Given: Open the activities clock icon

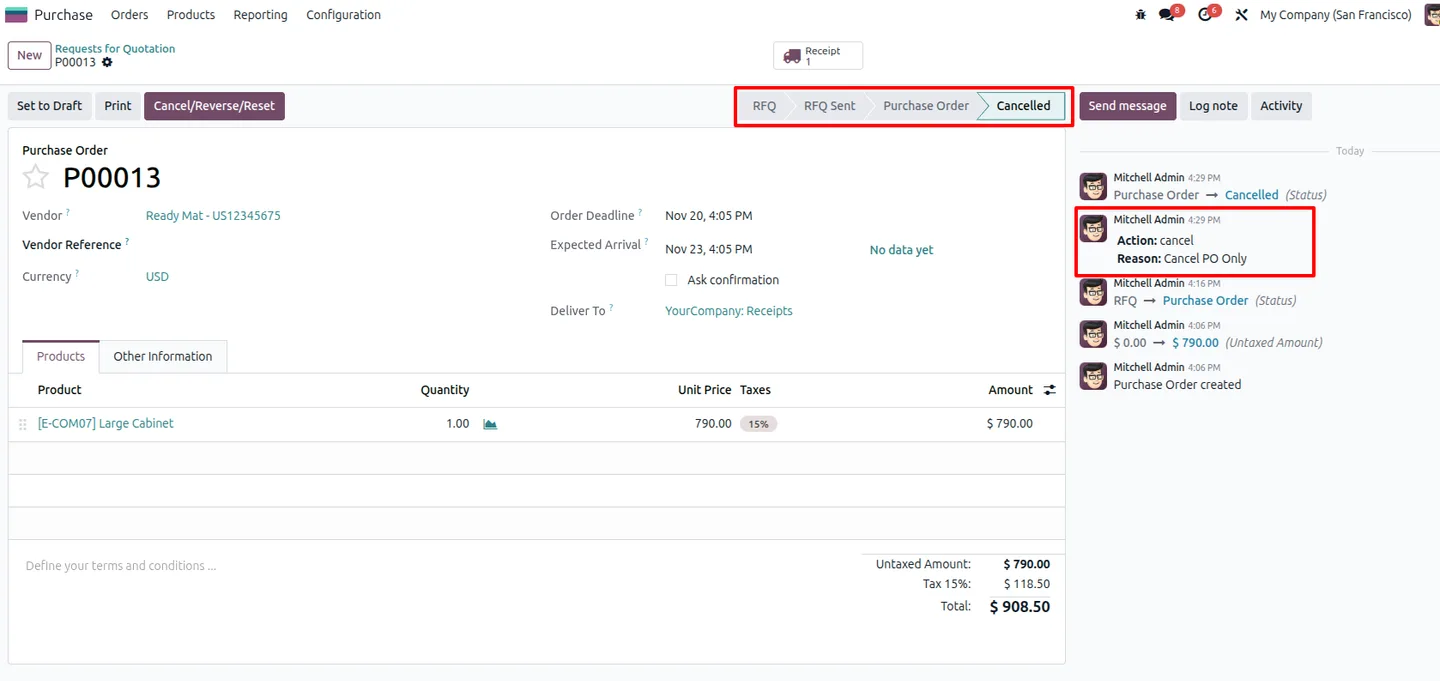Looking at the screenshot, I should (x=1205, y=15).
